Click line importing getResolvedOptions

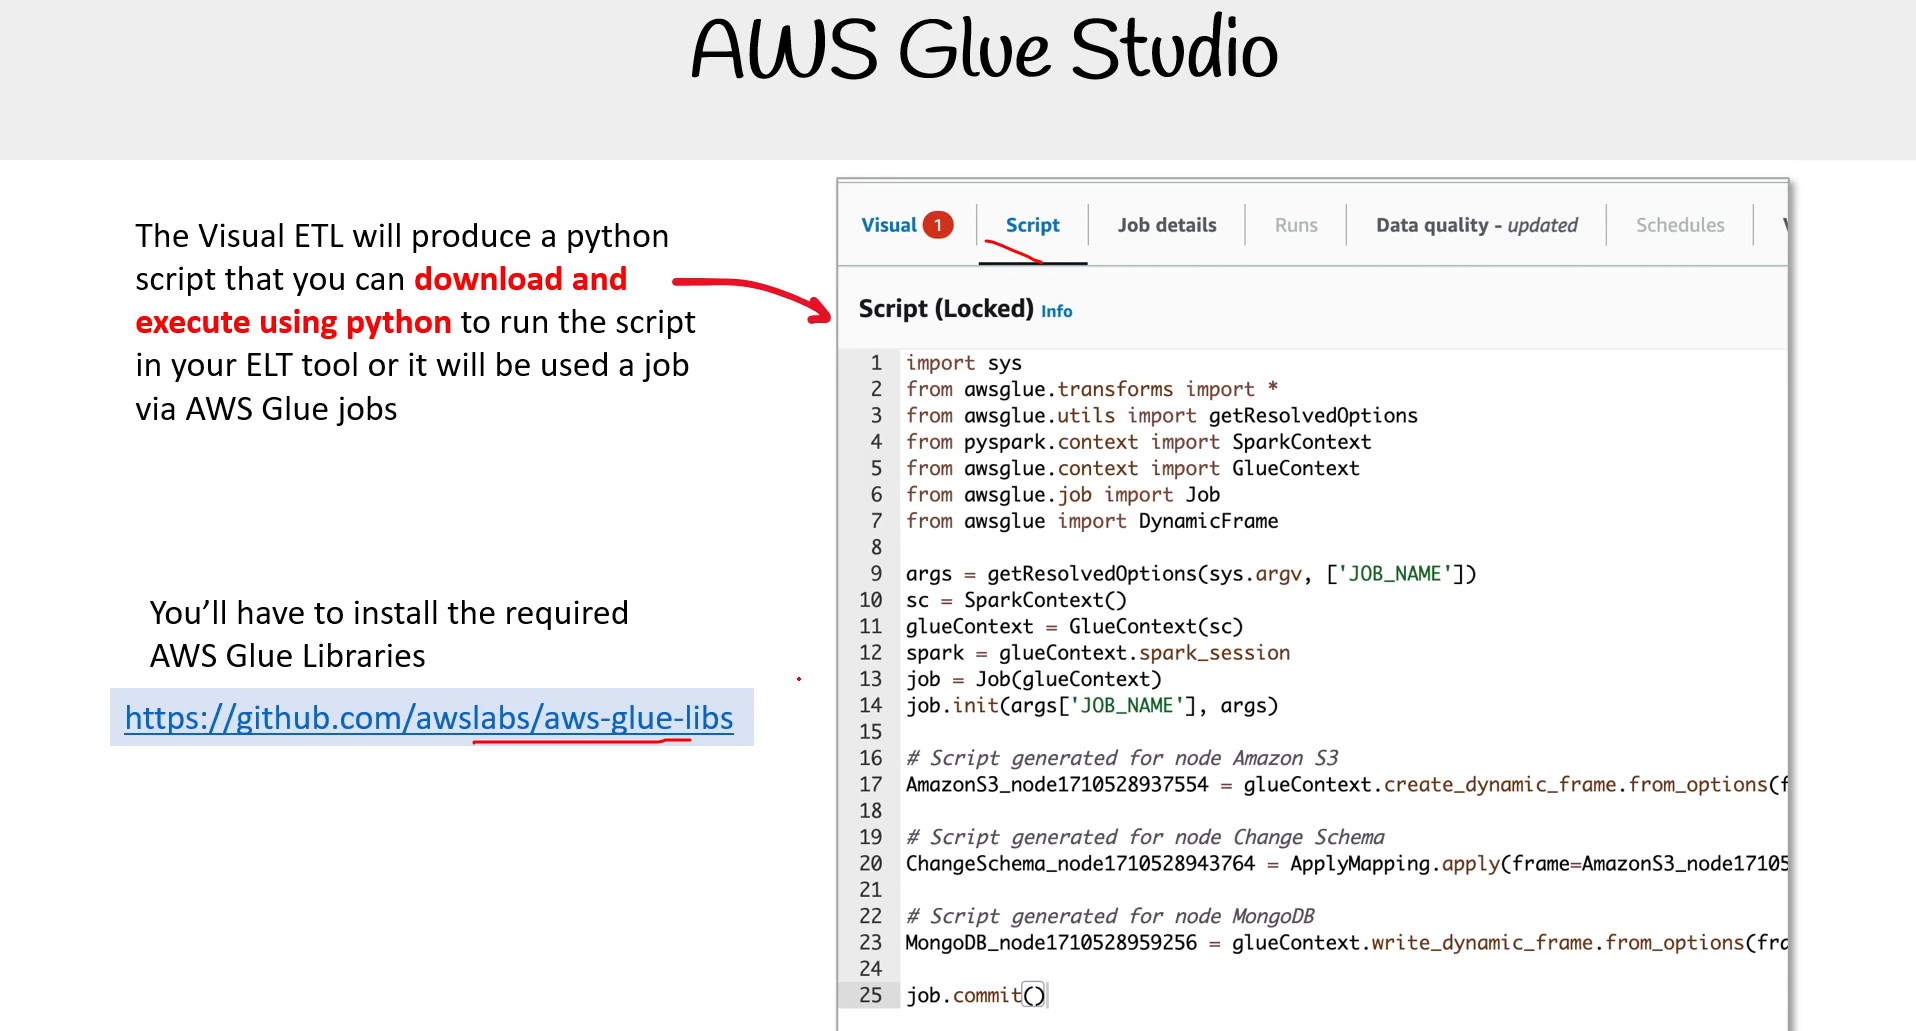click(1161, 415)
